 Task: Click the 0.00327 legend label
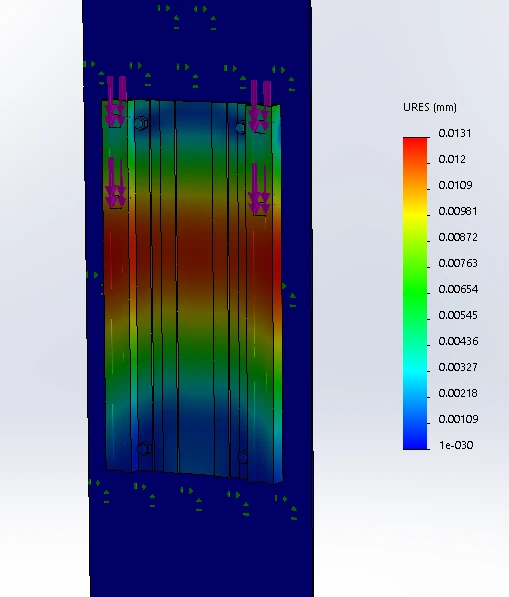458,367
